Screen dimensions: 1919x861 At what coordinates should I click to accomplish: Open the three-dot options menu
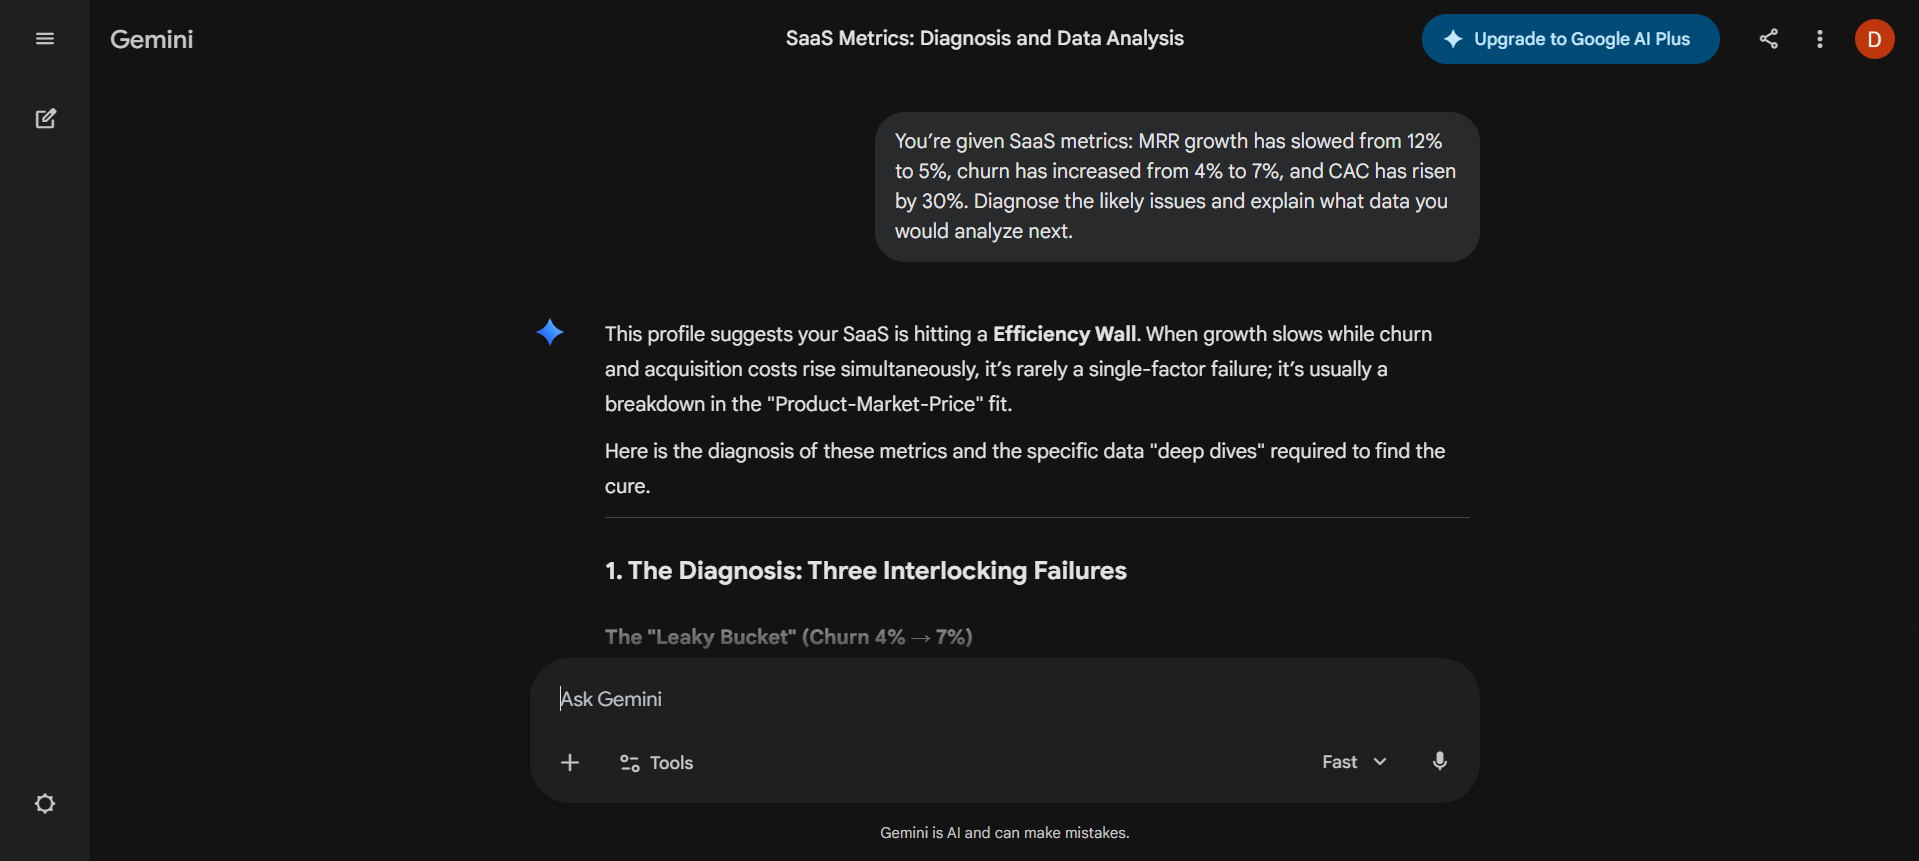point(1819,39)
